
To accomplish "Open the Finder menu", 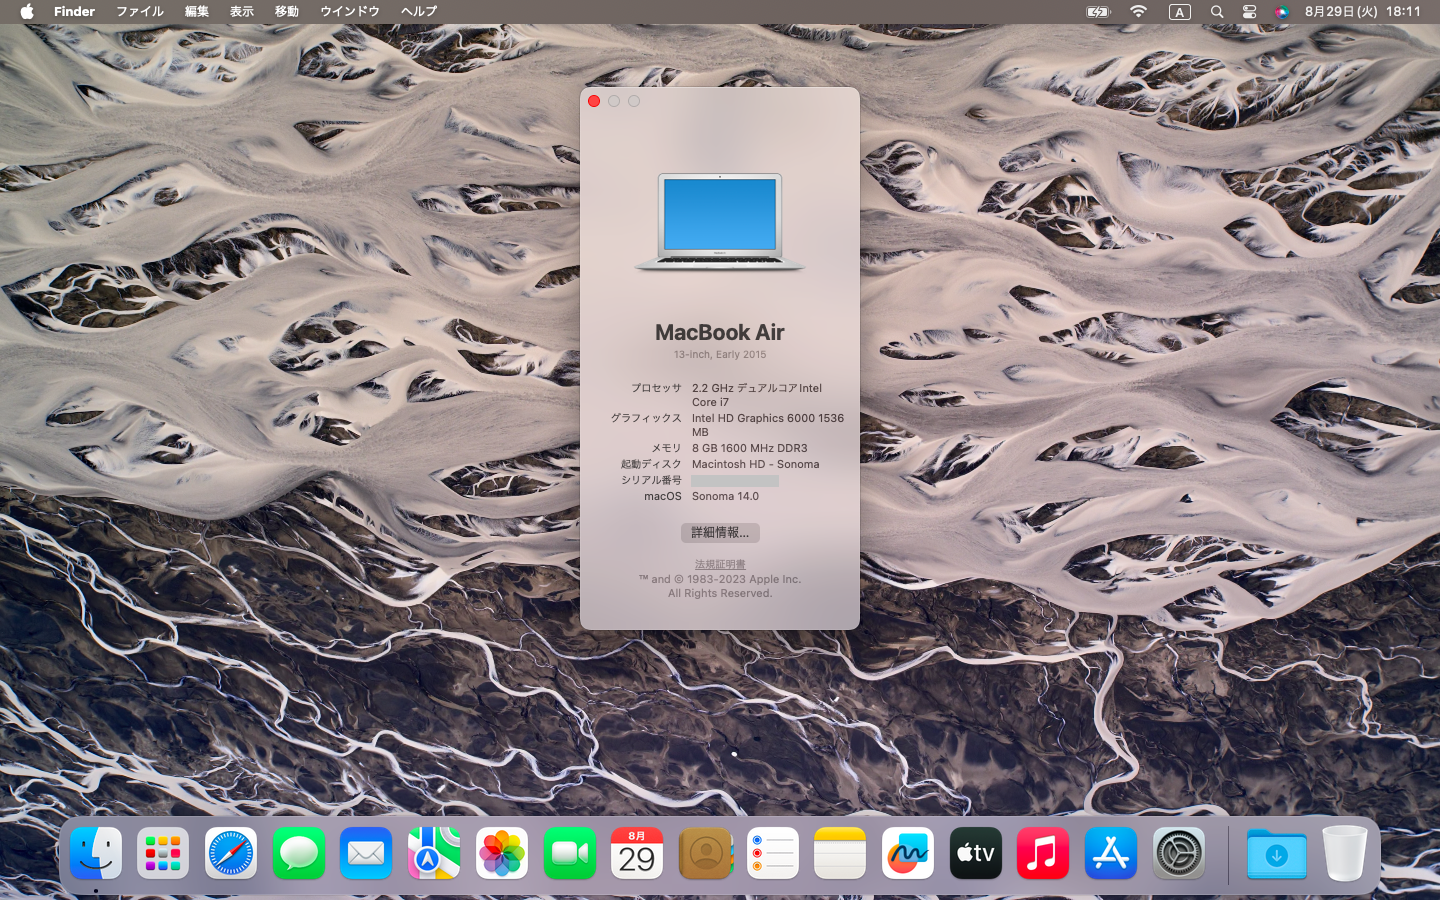I will 74,11.
